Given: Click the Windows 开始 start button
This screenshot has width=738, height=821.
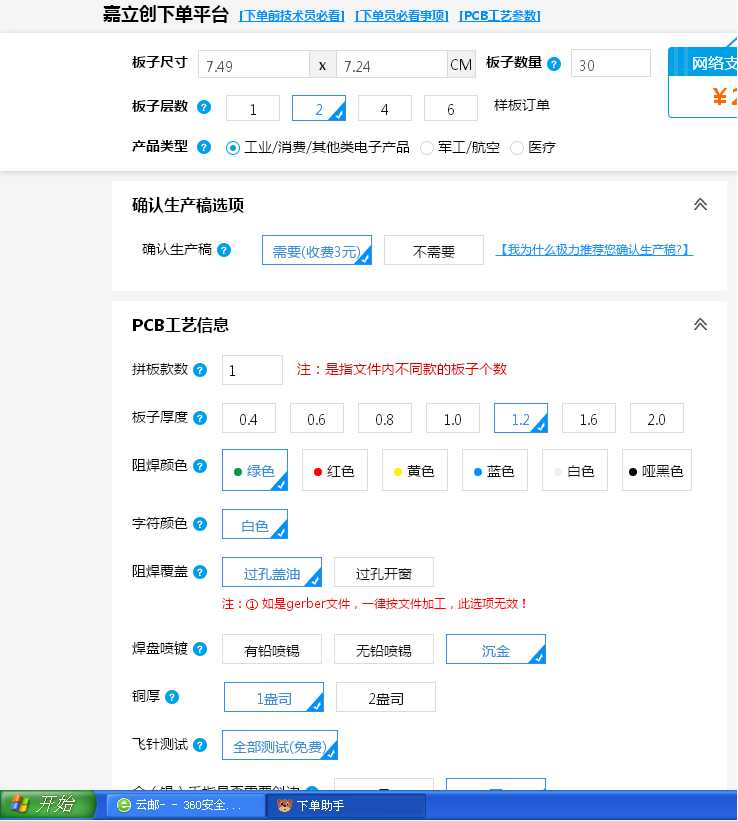Looking at the screenshot, I should (x=48, y=805).
